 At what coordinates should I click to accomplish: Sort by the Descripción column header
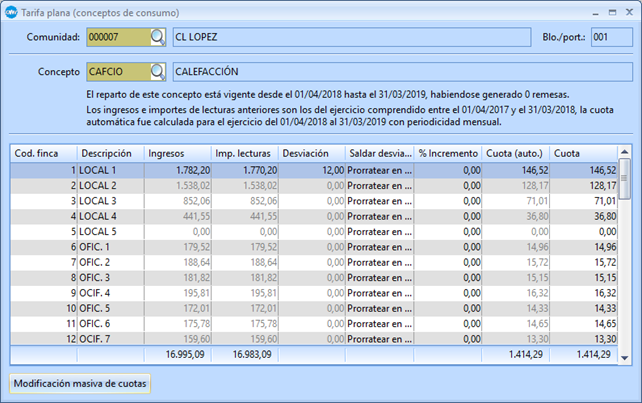[109, 154]
